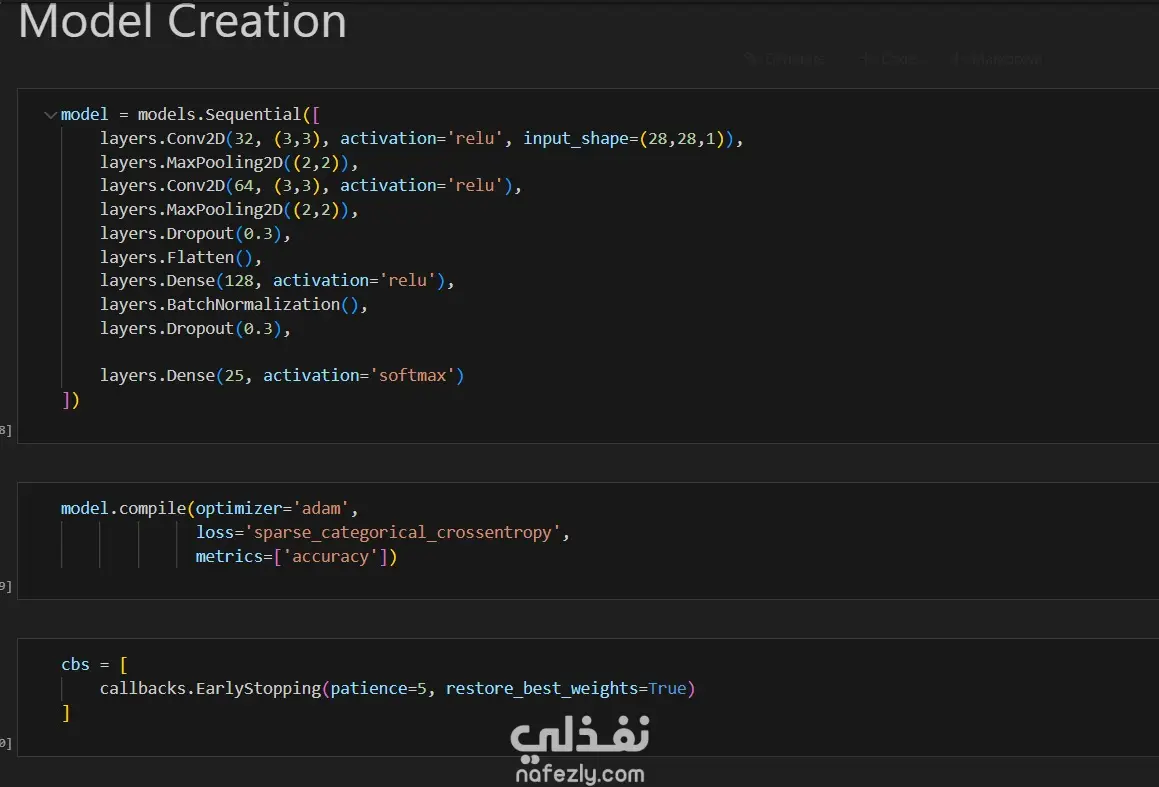Click the layers.Dense(25, activation='softmax') line

click(282, 375)
